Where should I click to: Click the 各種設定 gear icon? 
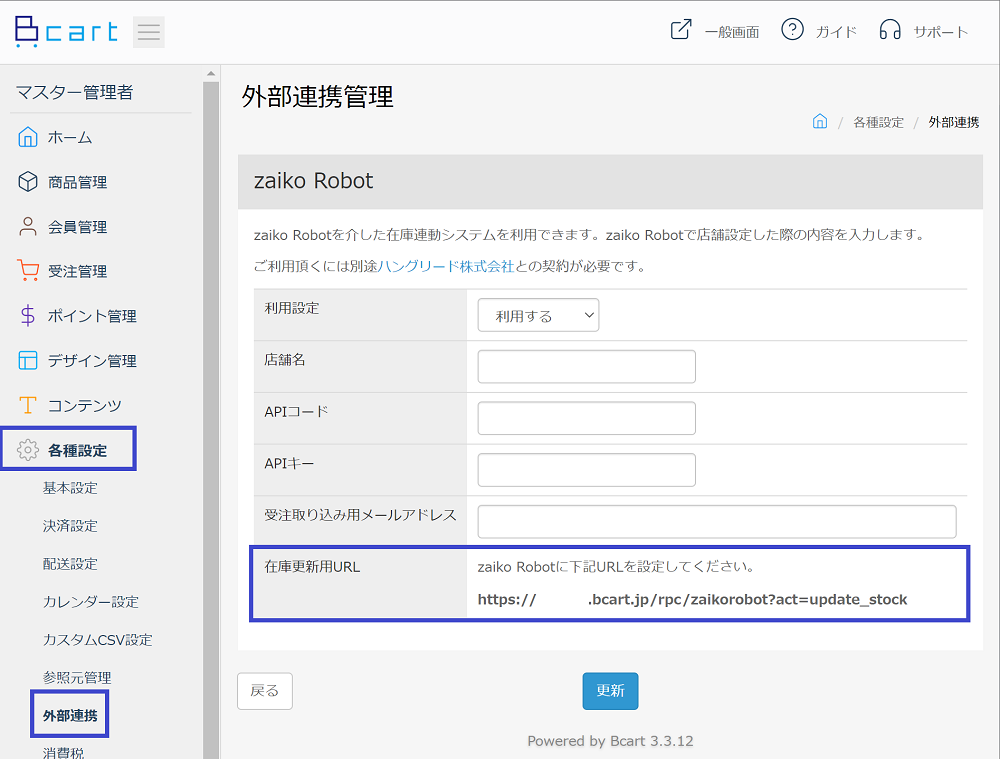[x=27, y=450]
